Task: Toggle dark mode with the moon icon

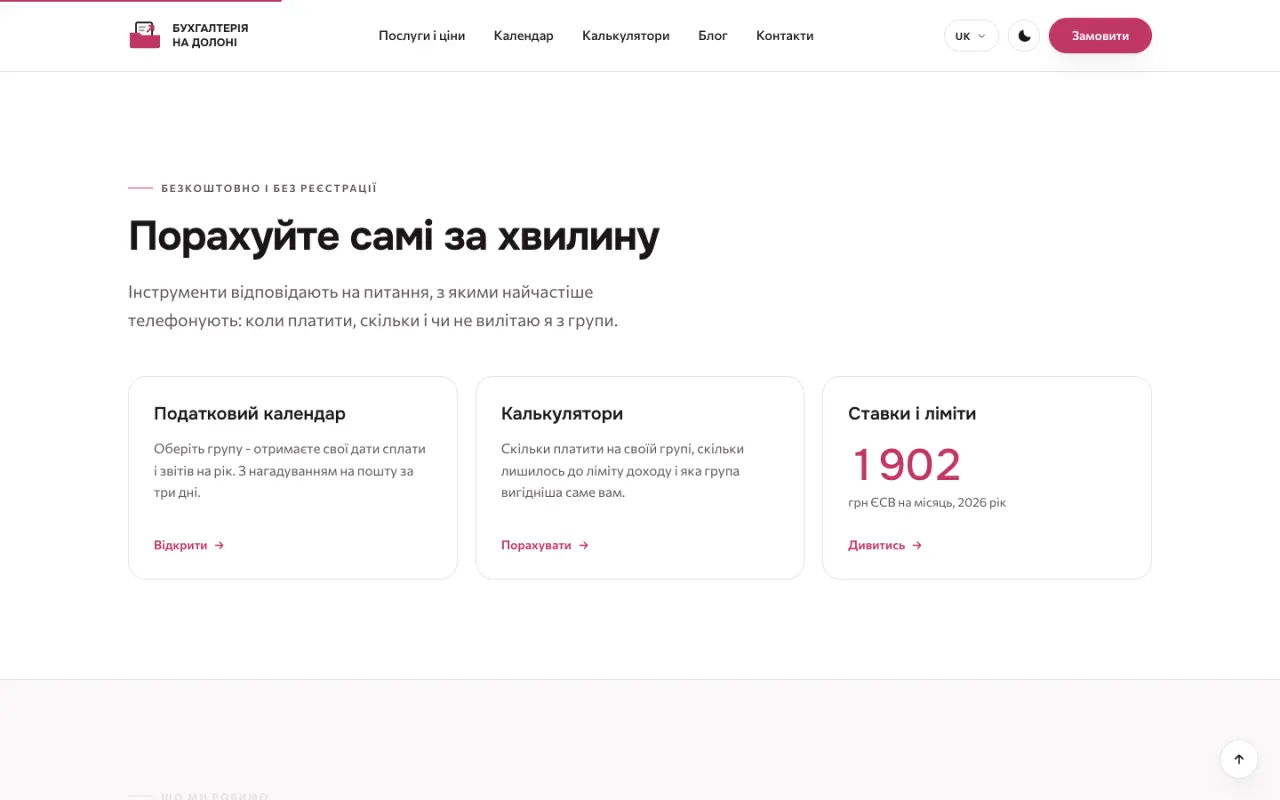Action: 1024,36
